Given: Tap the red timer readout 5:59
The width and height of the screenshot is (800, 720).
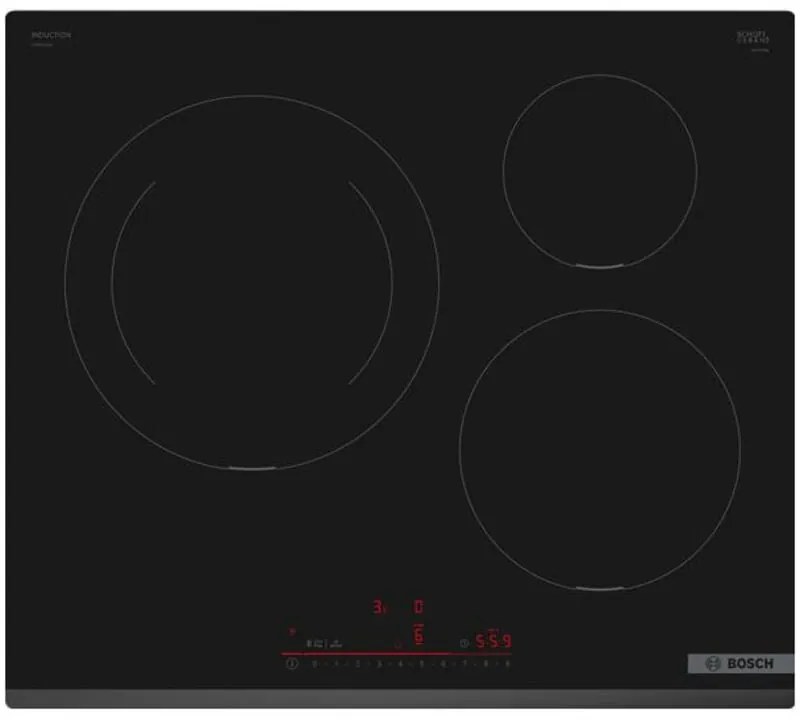Looking at the screenshot, I should [x=493, y=642].
